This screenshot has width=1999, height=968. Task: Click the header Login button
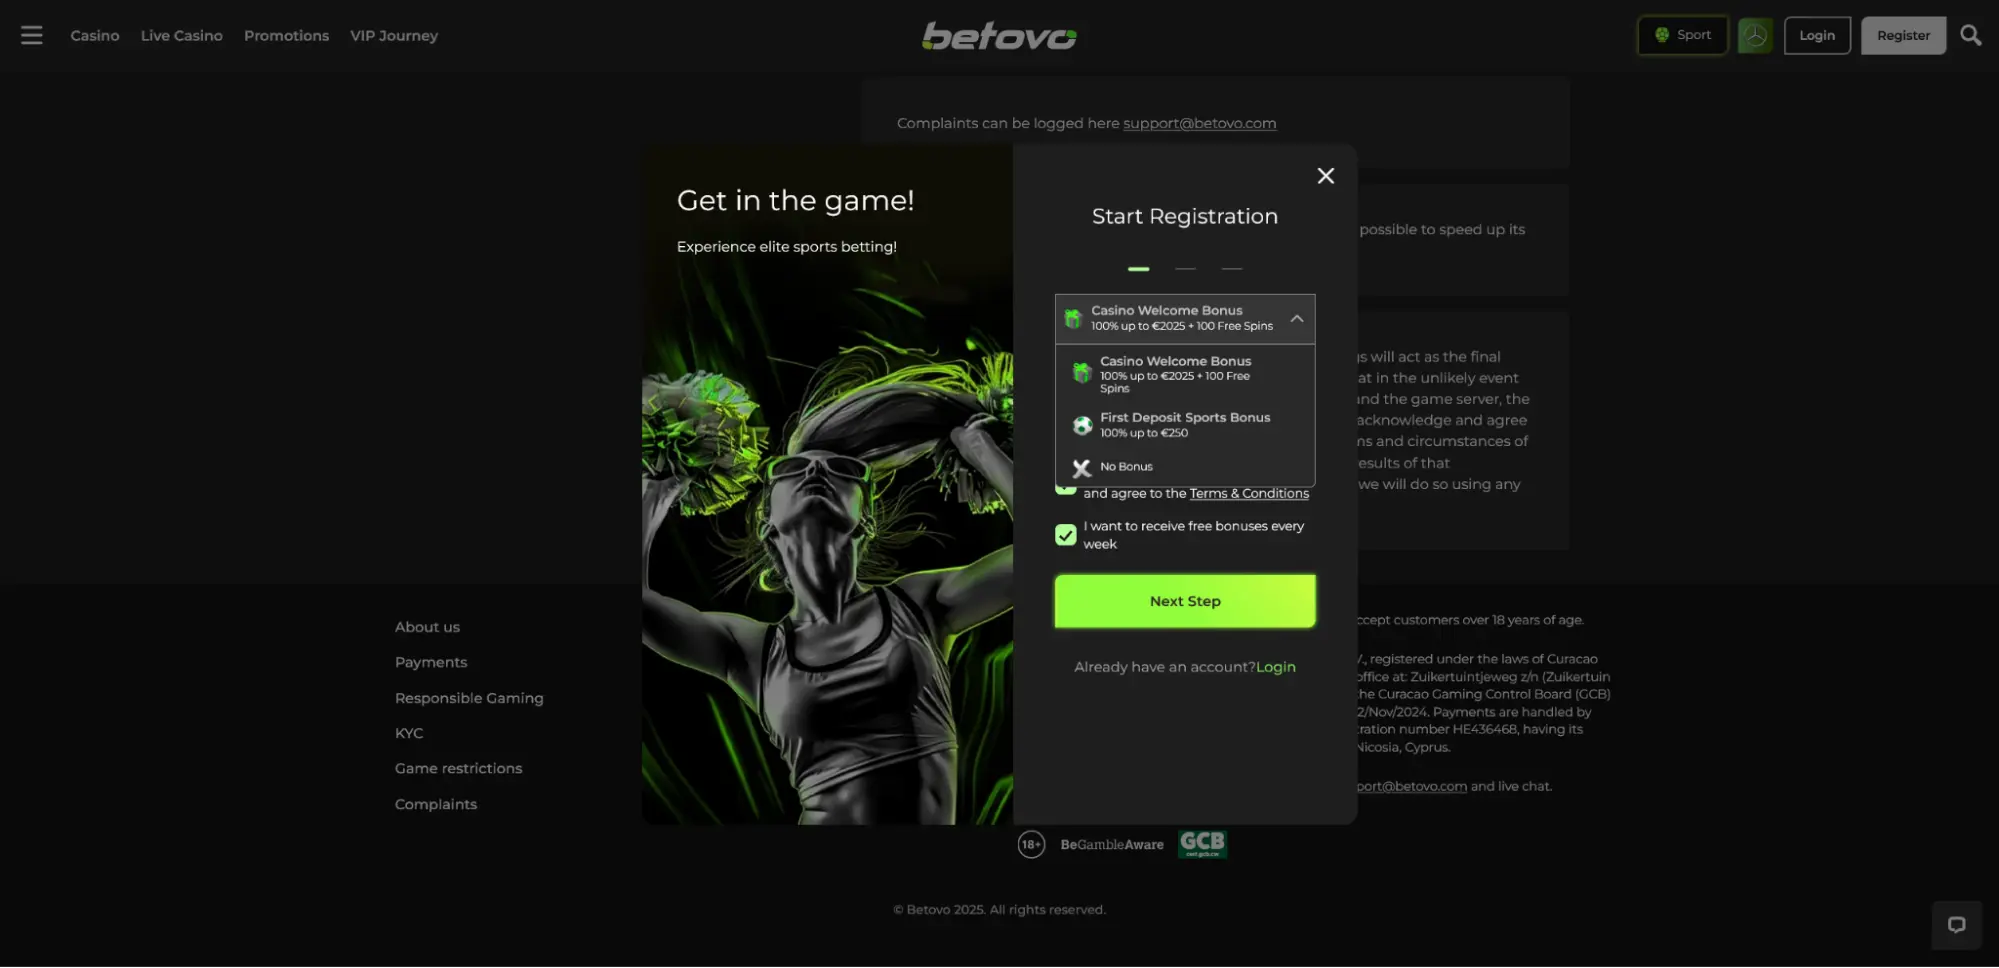click(1817, 35)
